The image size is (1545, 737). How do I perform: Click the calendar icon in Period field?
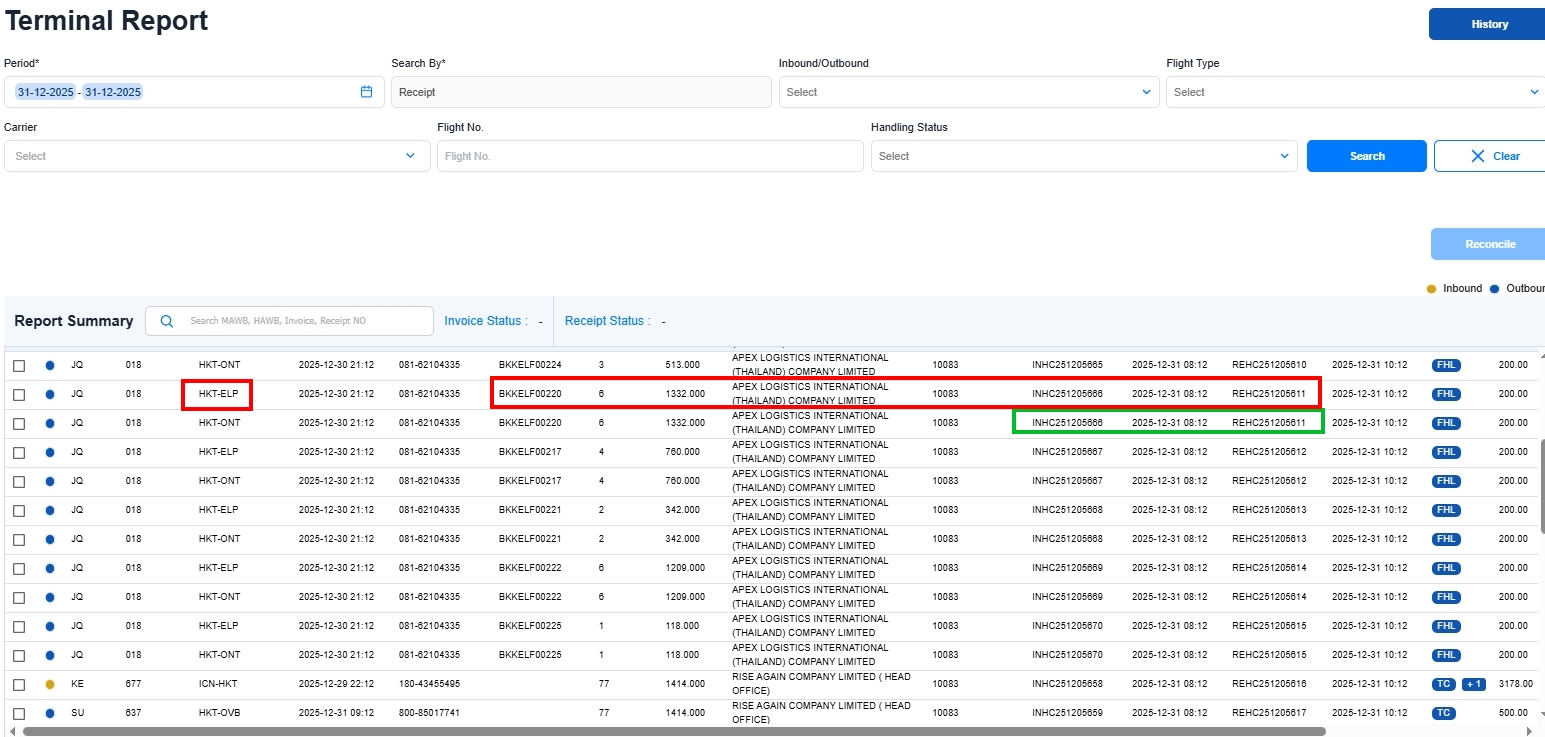pos(366,92)
